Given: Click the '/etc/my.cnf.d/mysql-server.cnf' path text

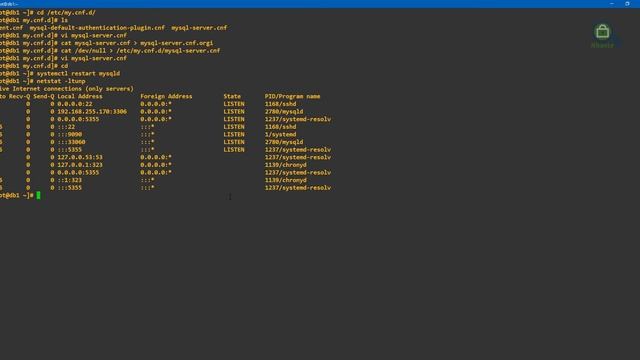Looking at the screenshot, I should coord(168,51).
